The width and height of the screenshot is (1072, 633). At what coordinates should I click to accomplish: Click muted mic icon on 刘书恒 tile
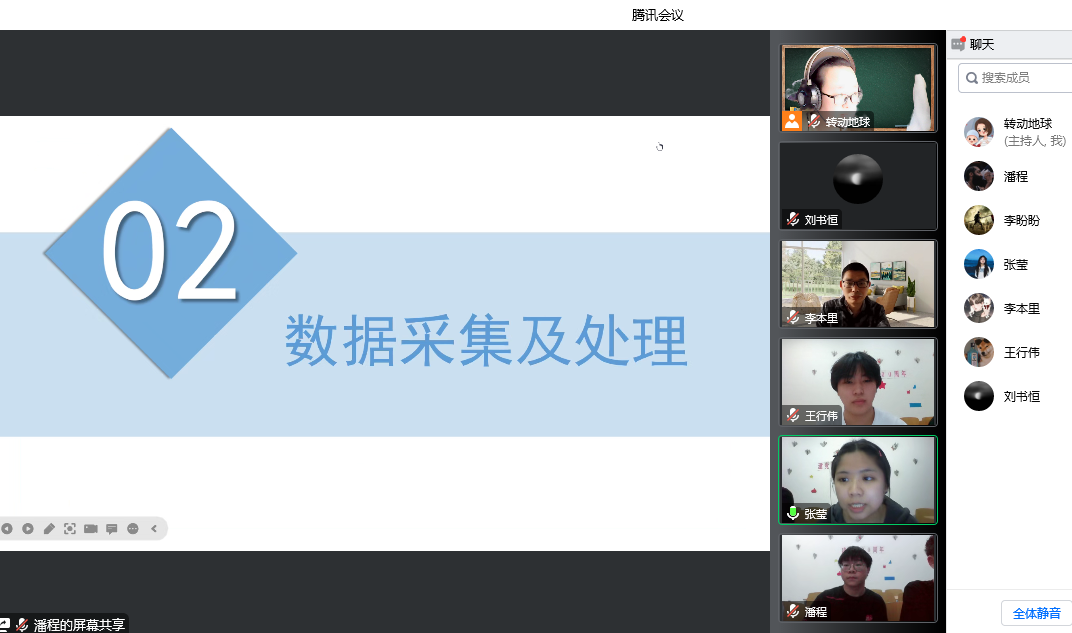click(793, 219)
